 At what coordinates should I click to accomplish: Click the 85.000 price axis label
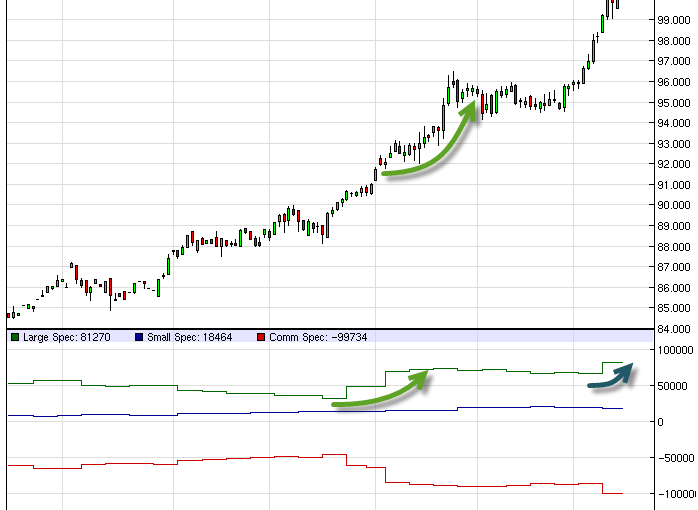pos(674,308)
